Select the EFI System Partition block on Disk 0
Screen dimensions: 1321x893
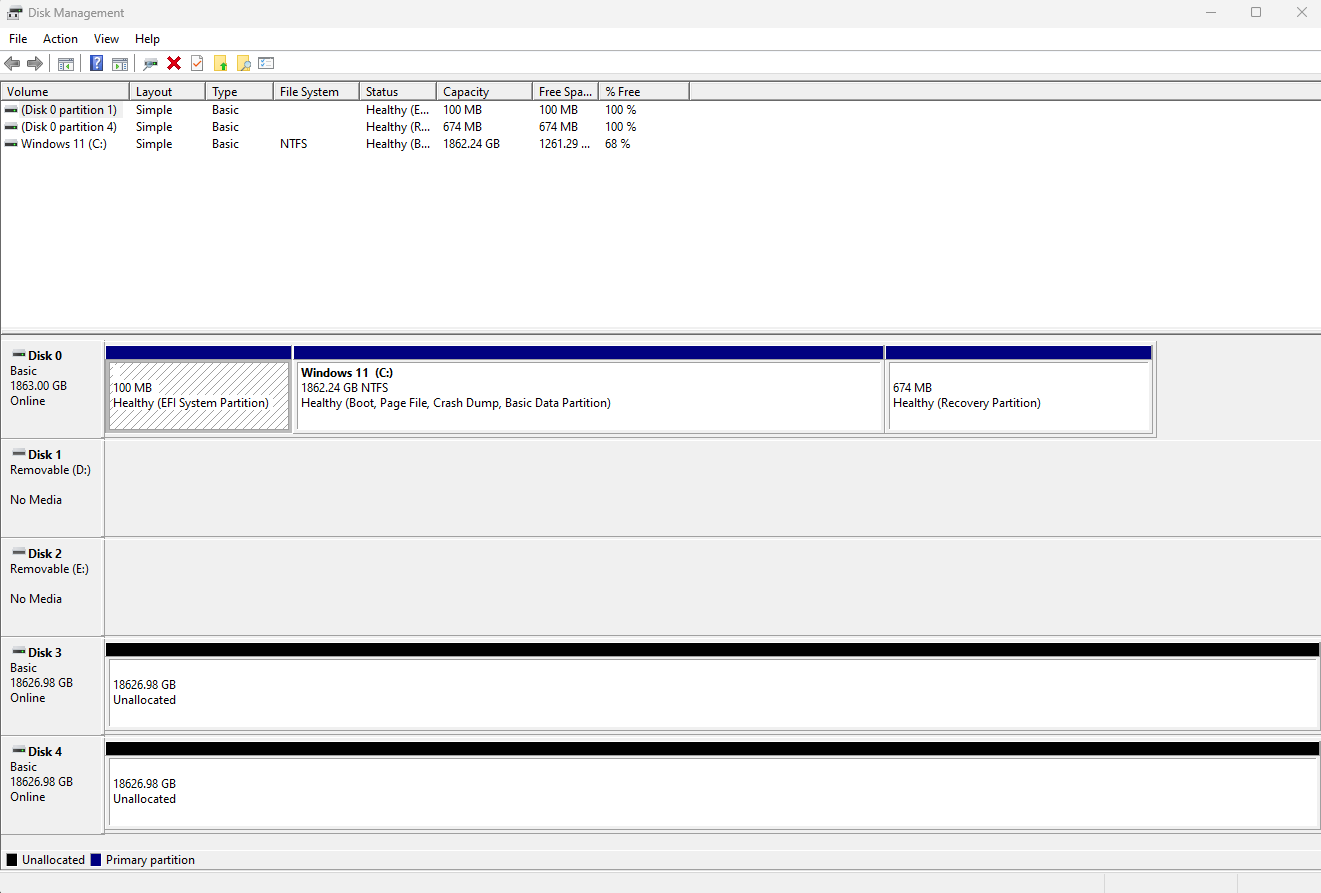click(x=199, y=396)
